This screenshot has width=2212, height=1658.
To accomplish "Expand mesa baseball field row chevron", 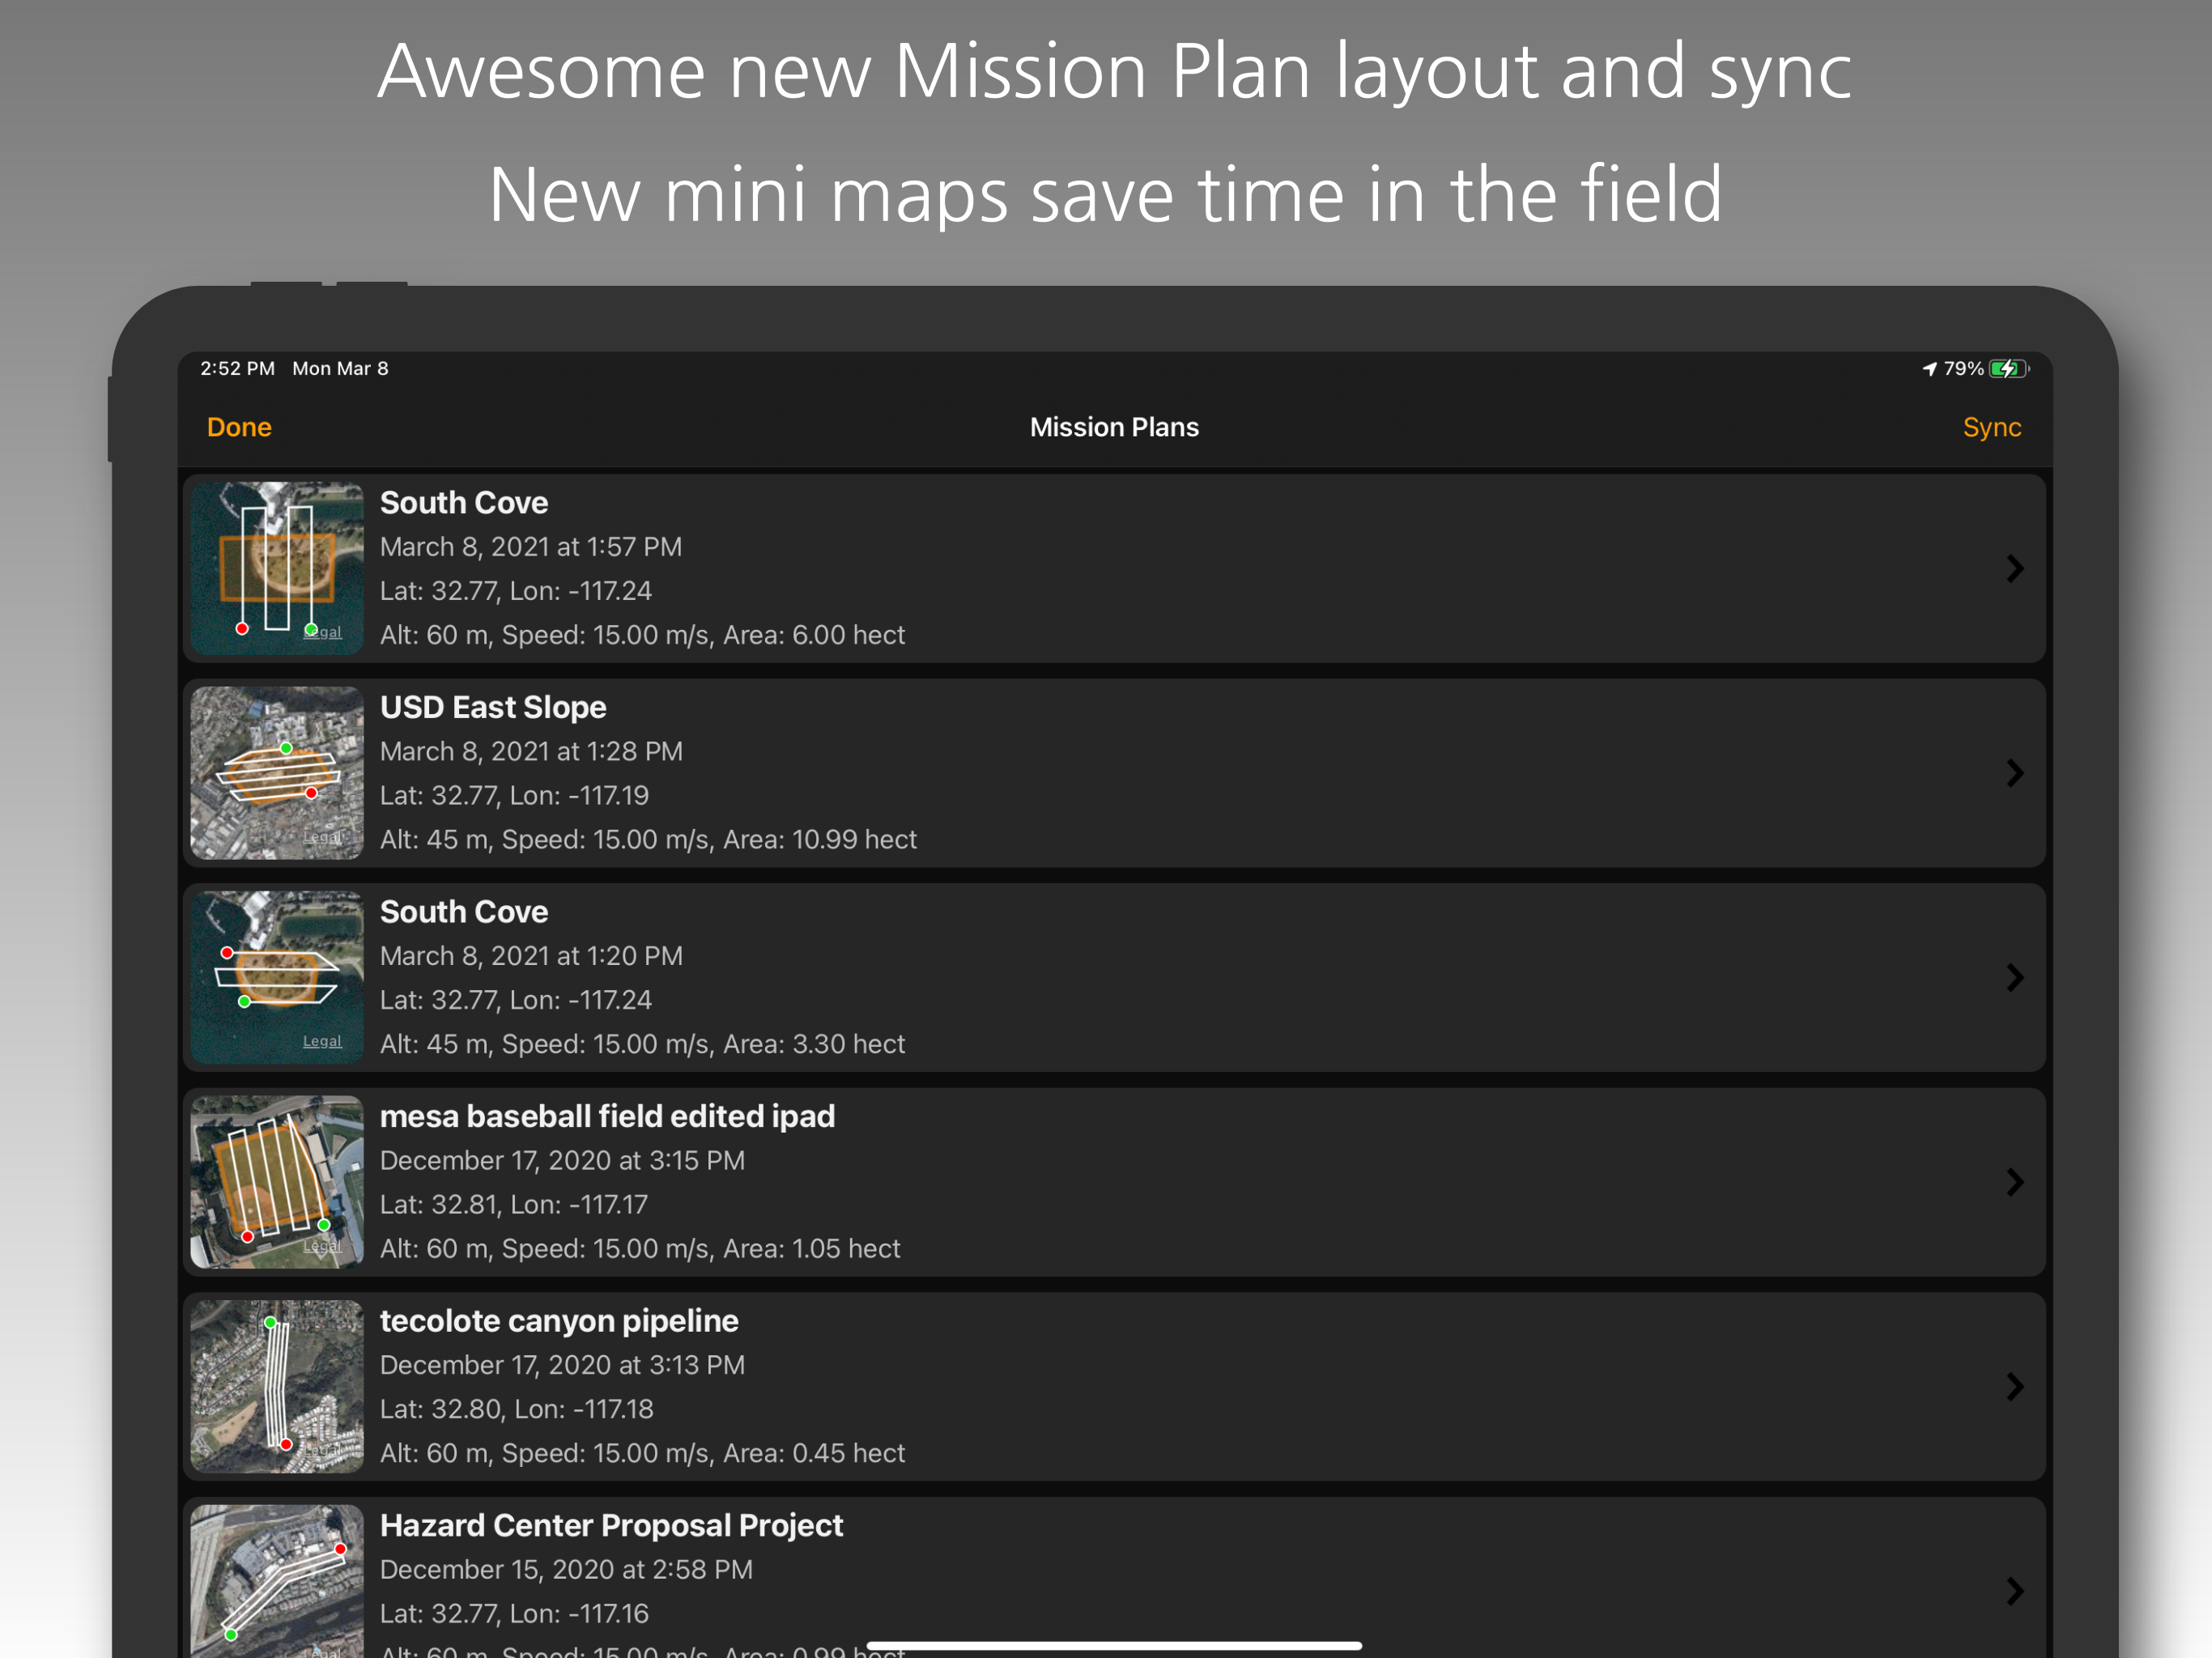I will click(2014, 1182).
